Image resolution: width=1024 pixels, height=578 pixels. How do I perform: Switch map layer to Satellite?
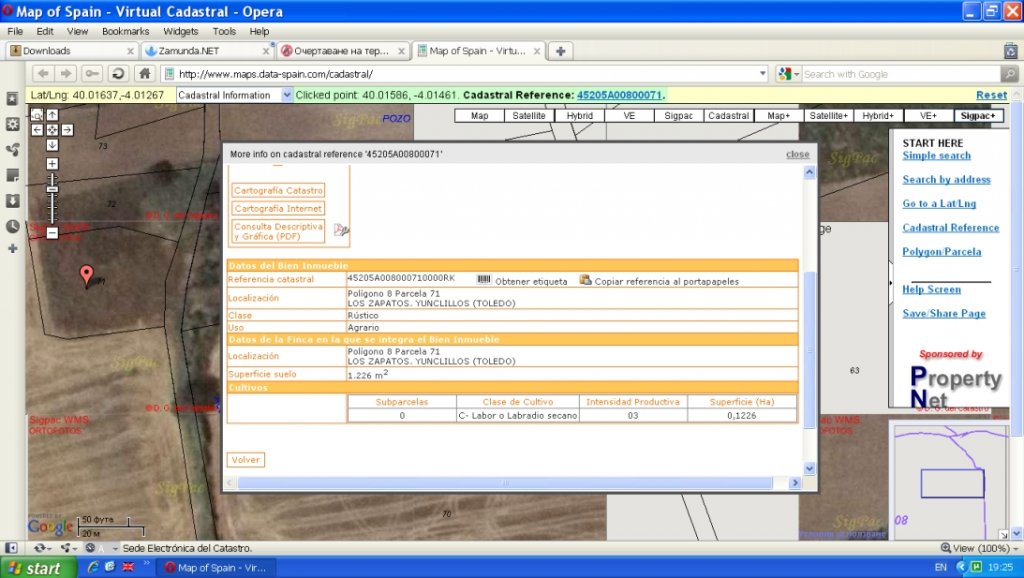pos(530,116)
